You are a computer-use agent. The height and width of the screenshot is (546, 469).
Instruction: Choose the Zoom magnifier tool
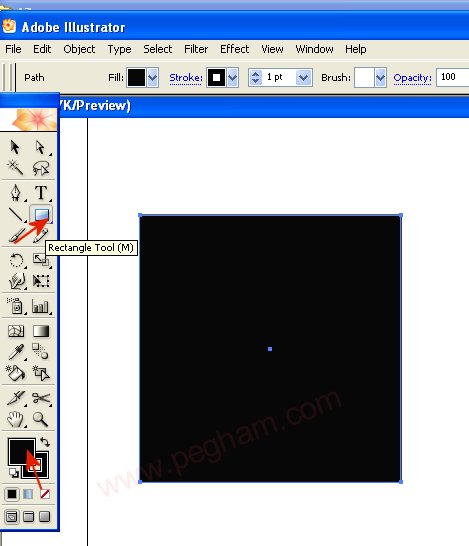(x=40, y=419)
